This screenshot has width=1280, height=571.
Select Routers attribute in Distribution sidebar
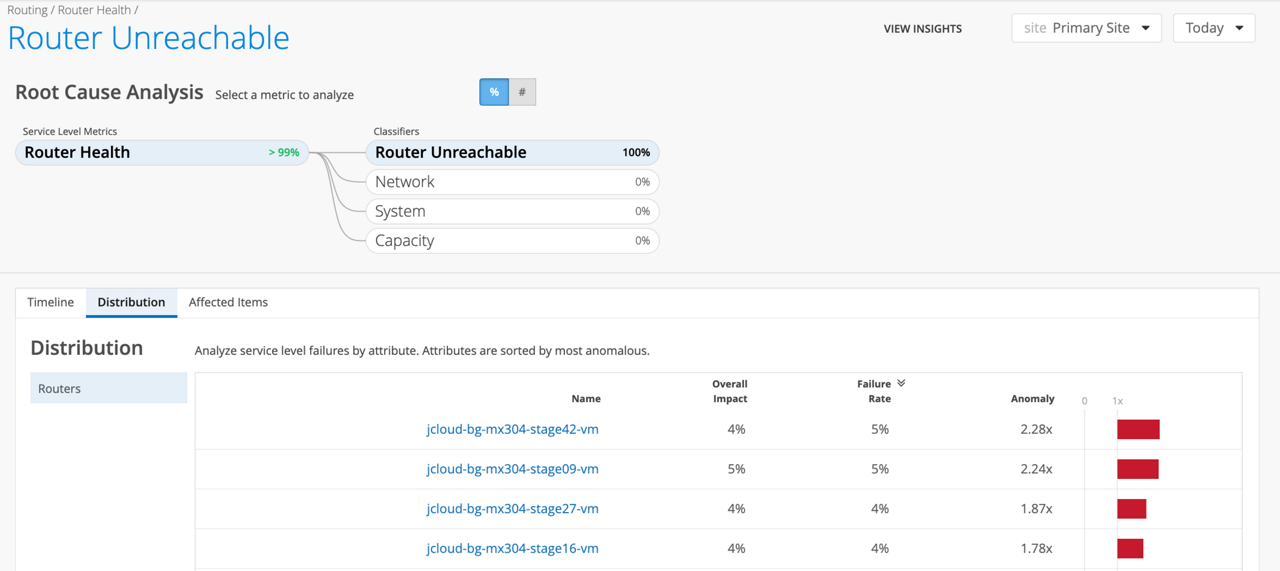[x=108, y=388]
